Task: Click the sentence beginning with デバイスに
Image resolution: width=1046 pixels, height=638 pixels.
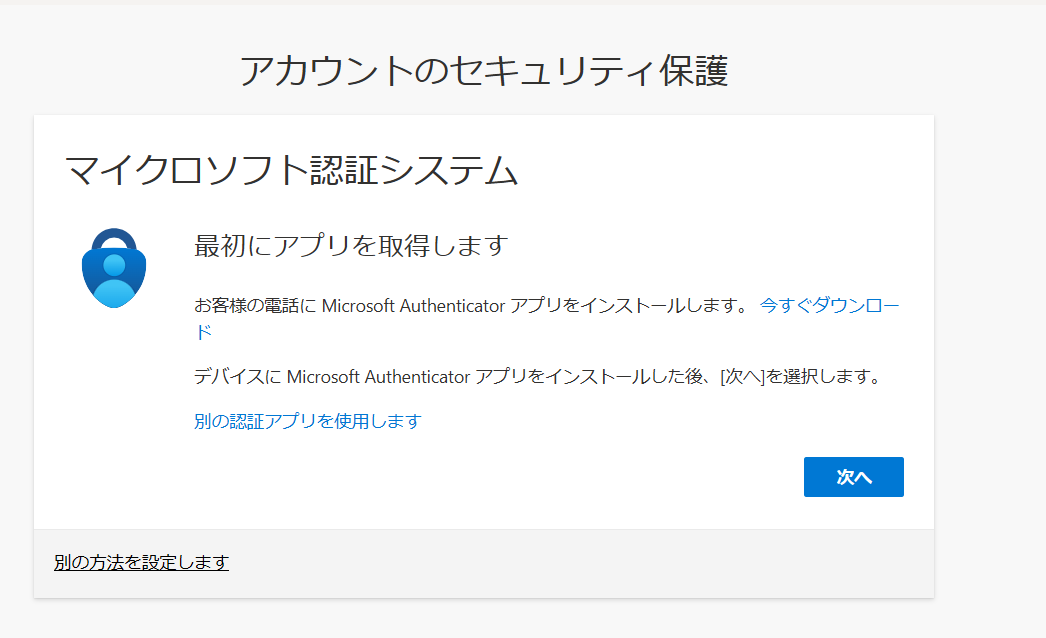Action: (536, 377)
